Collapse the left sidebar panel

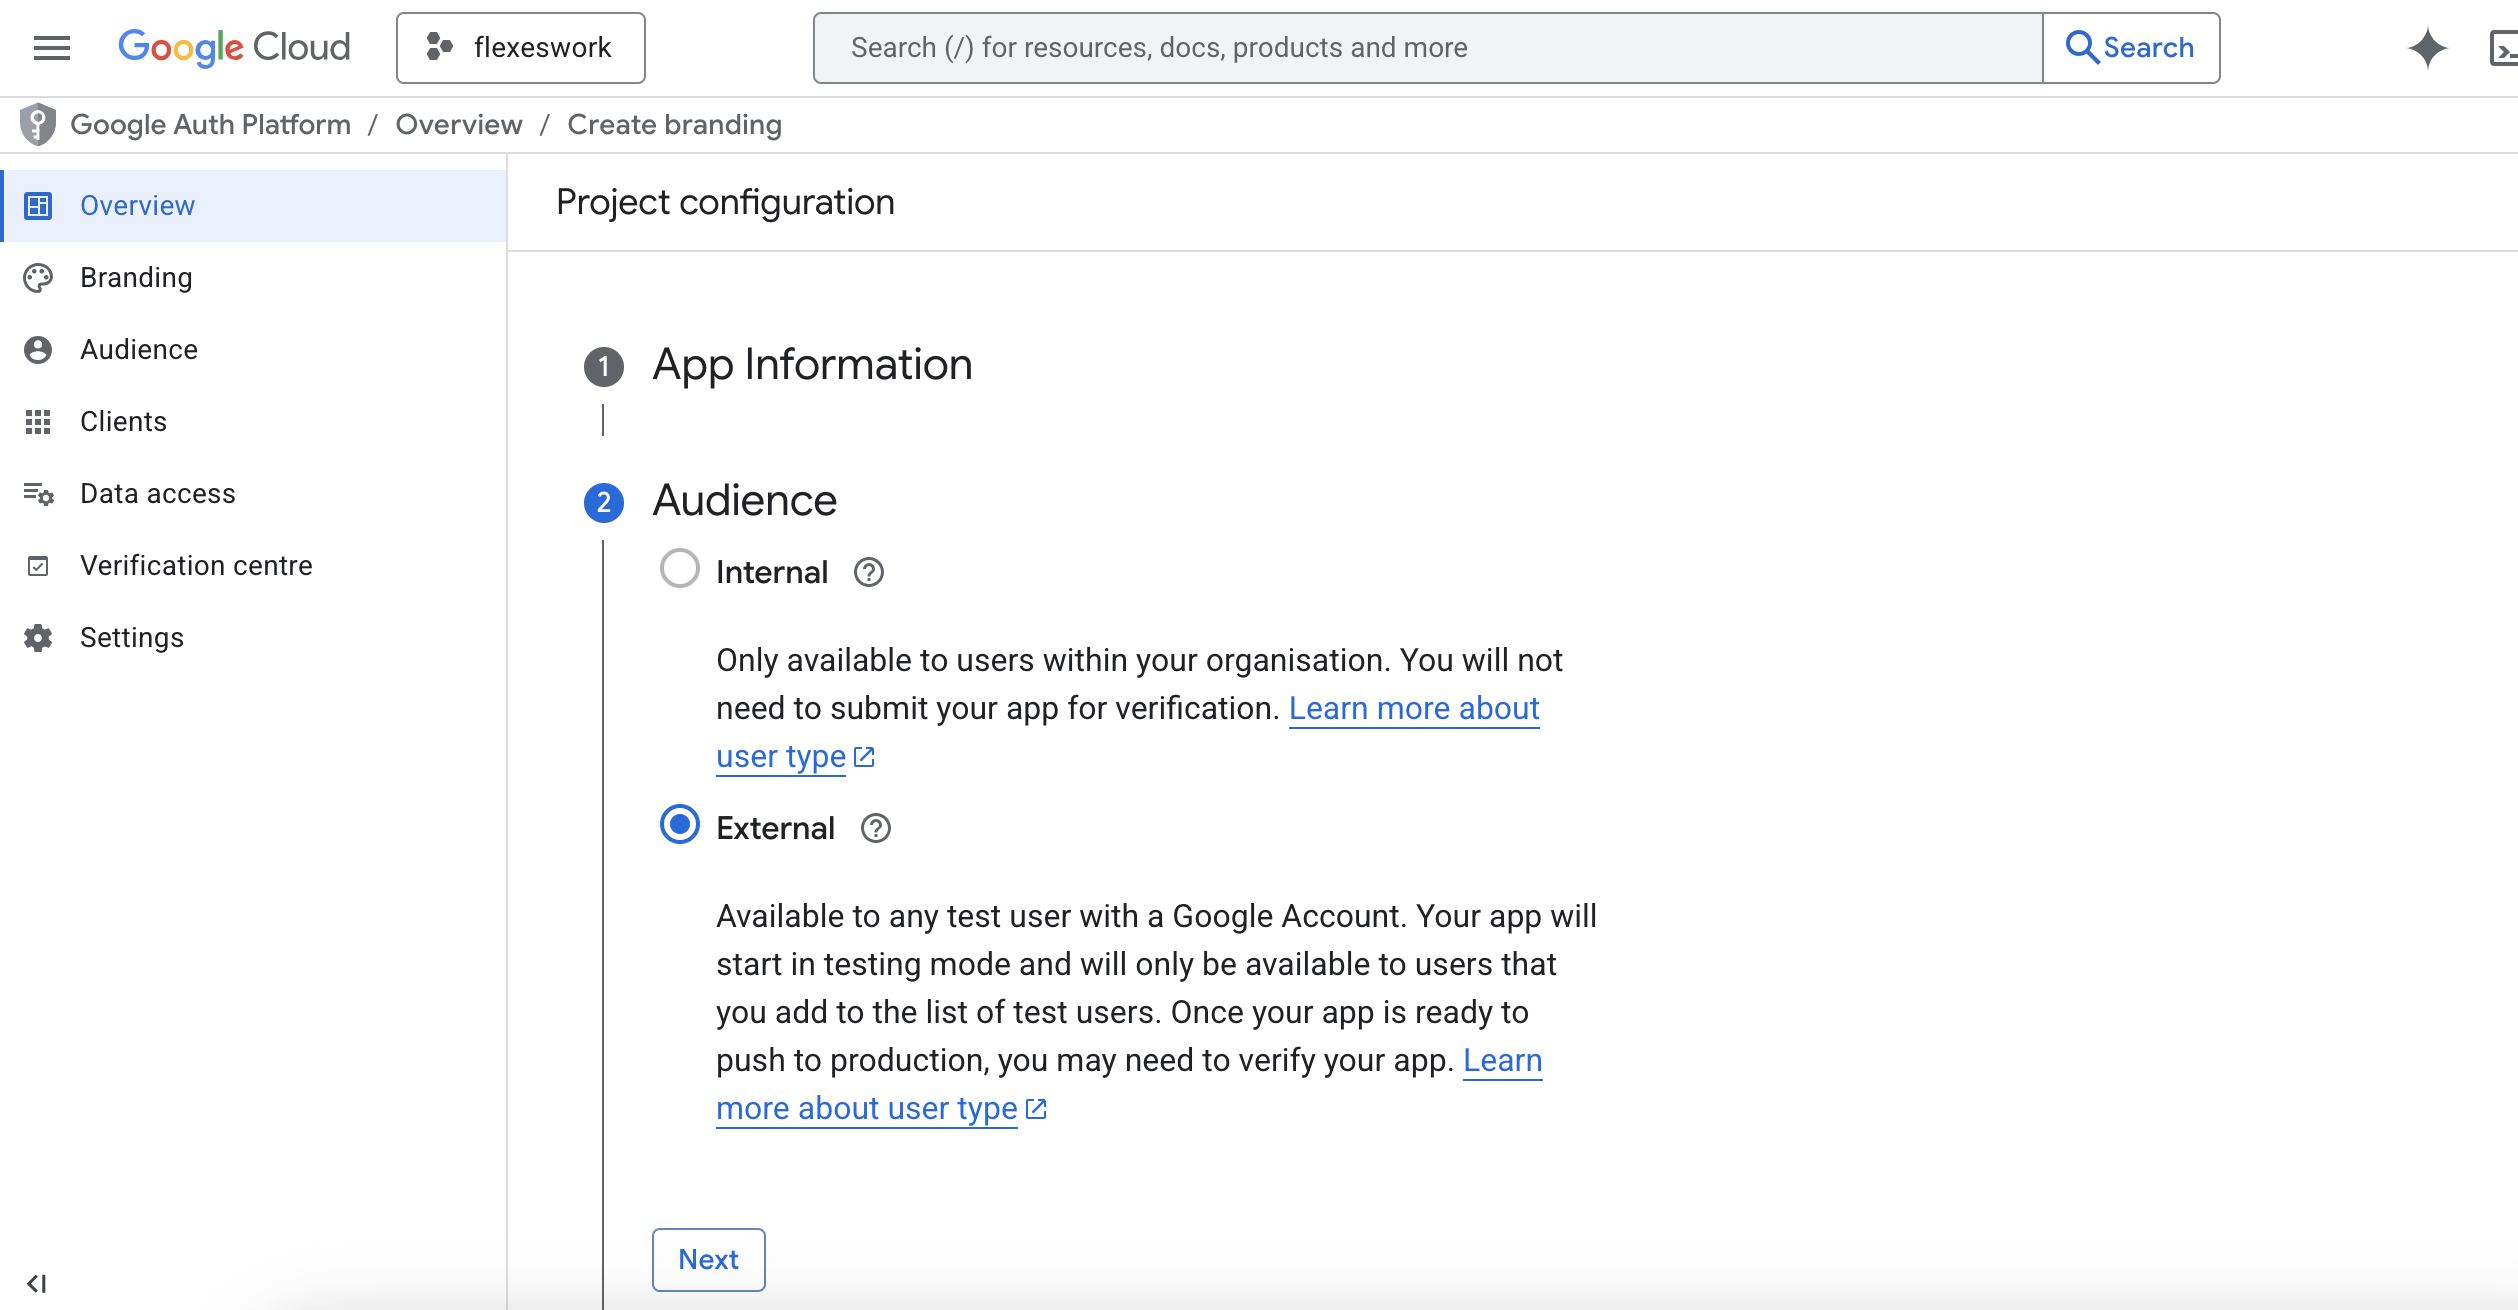[x=37, y=1283]
